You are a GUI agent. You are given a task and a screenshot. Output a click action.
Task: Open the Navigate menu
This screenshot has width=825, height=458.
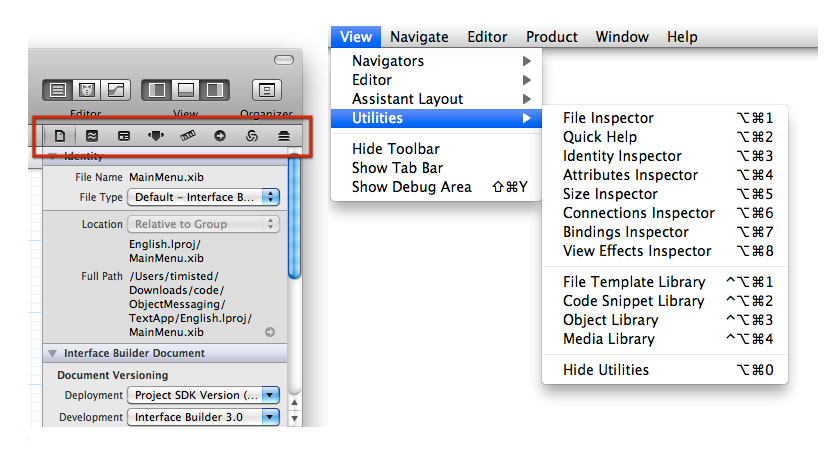click(419, 37)
